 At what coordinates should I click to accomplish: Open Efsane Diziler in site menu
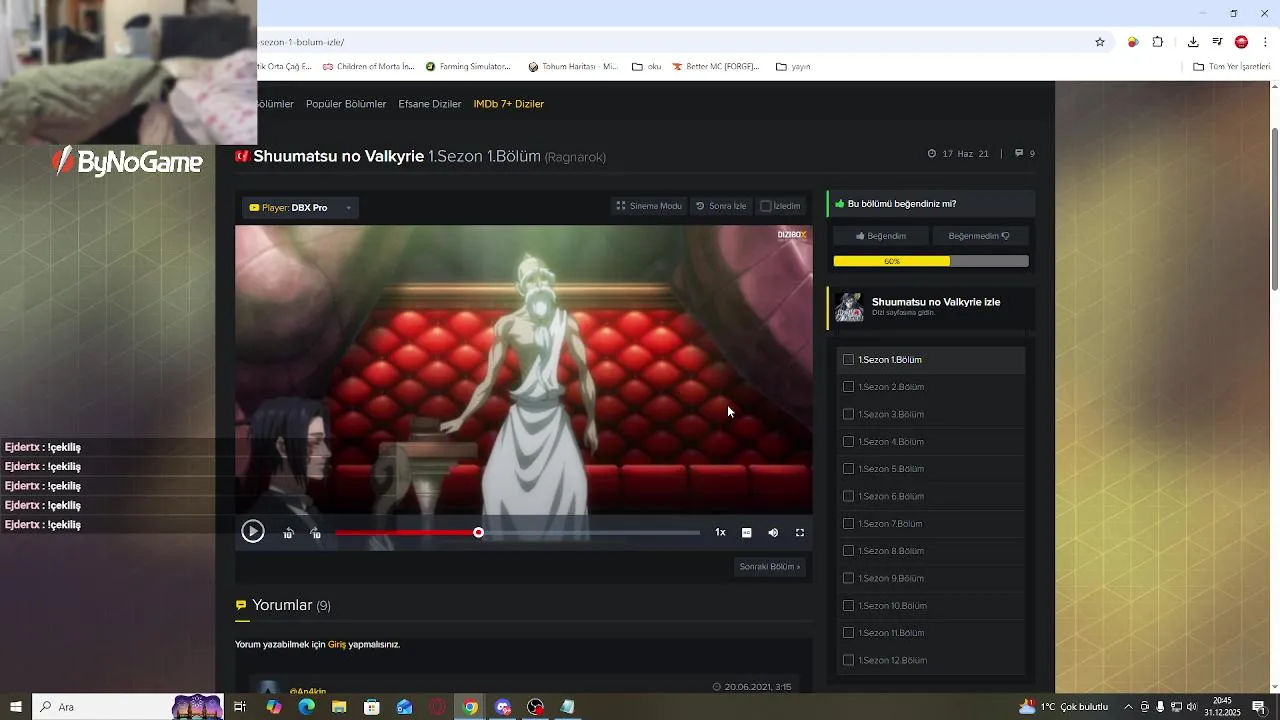tap(430, 104)
